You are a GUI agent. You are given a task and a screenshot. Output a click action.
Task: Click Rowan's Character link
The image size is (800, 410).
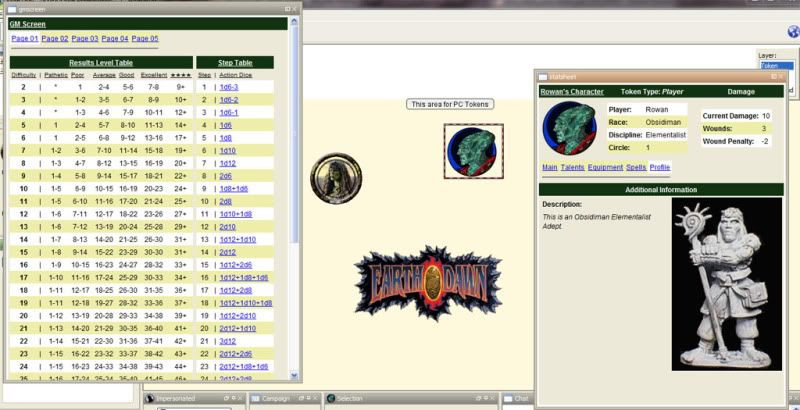tap(572, 92)
